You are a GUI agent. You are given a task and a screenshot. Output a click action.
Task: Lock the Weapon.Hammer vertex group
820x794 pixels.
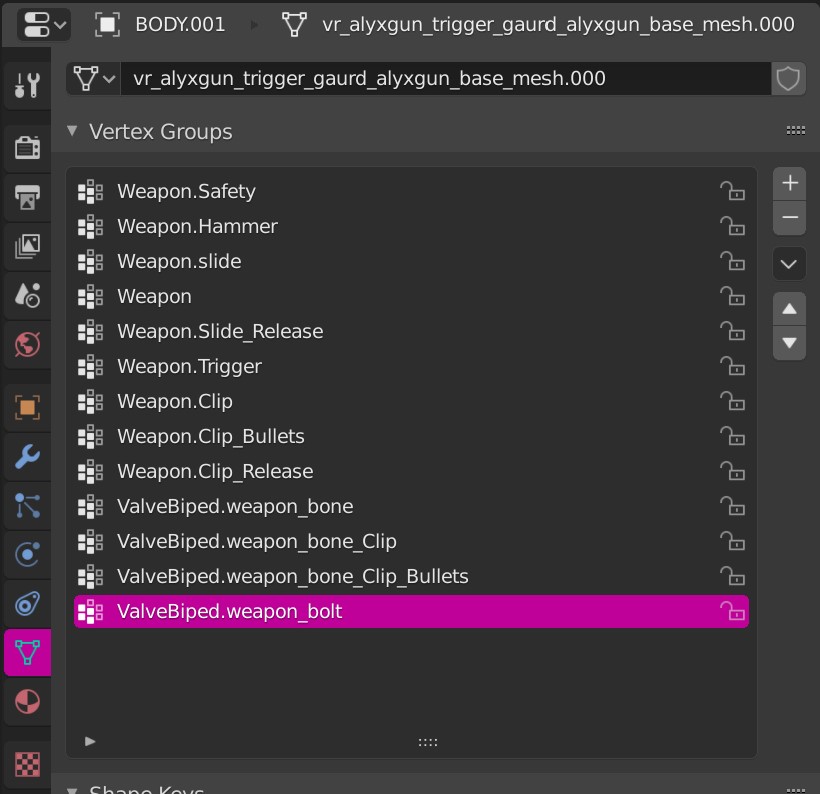(x=732, y=226)
